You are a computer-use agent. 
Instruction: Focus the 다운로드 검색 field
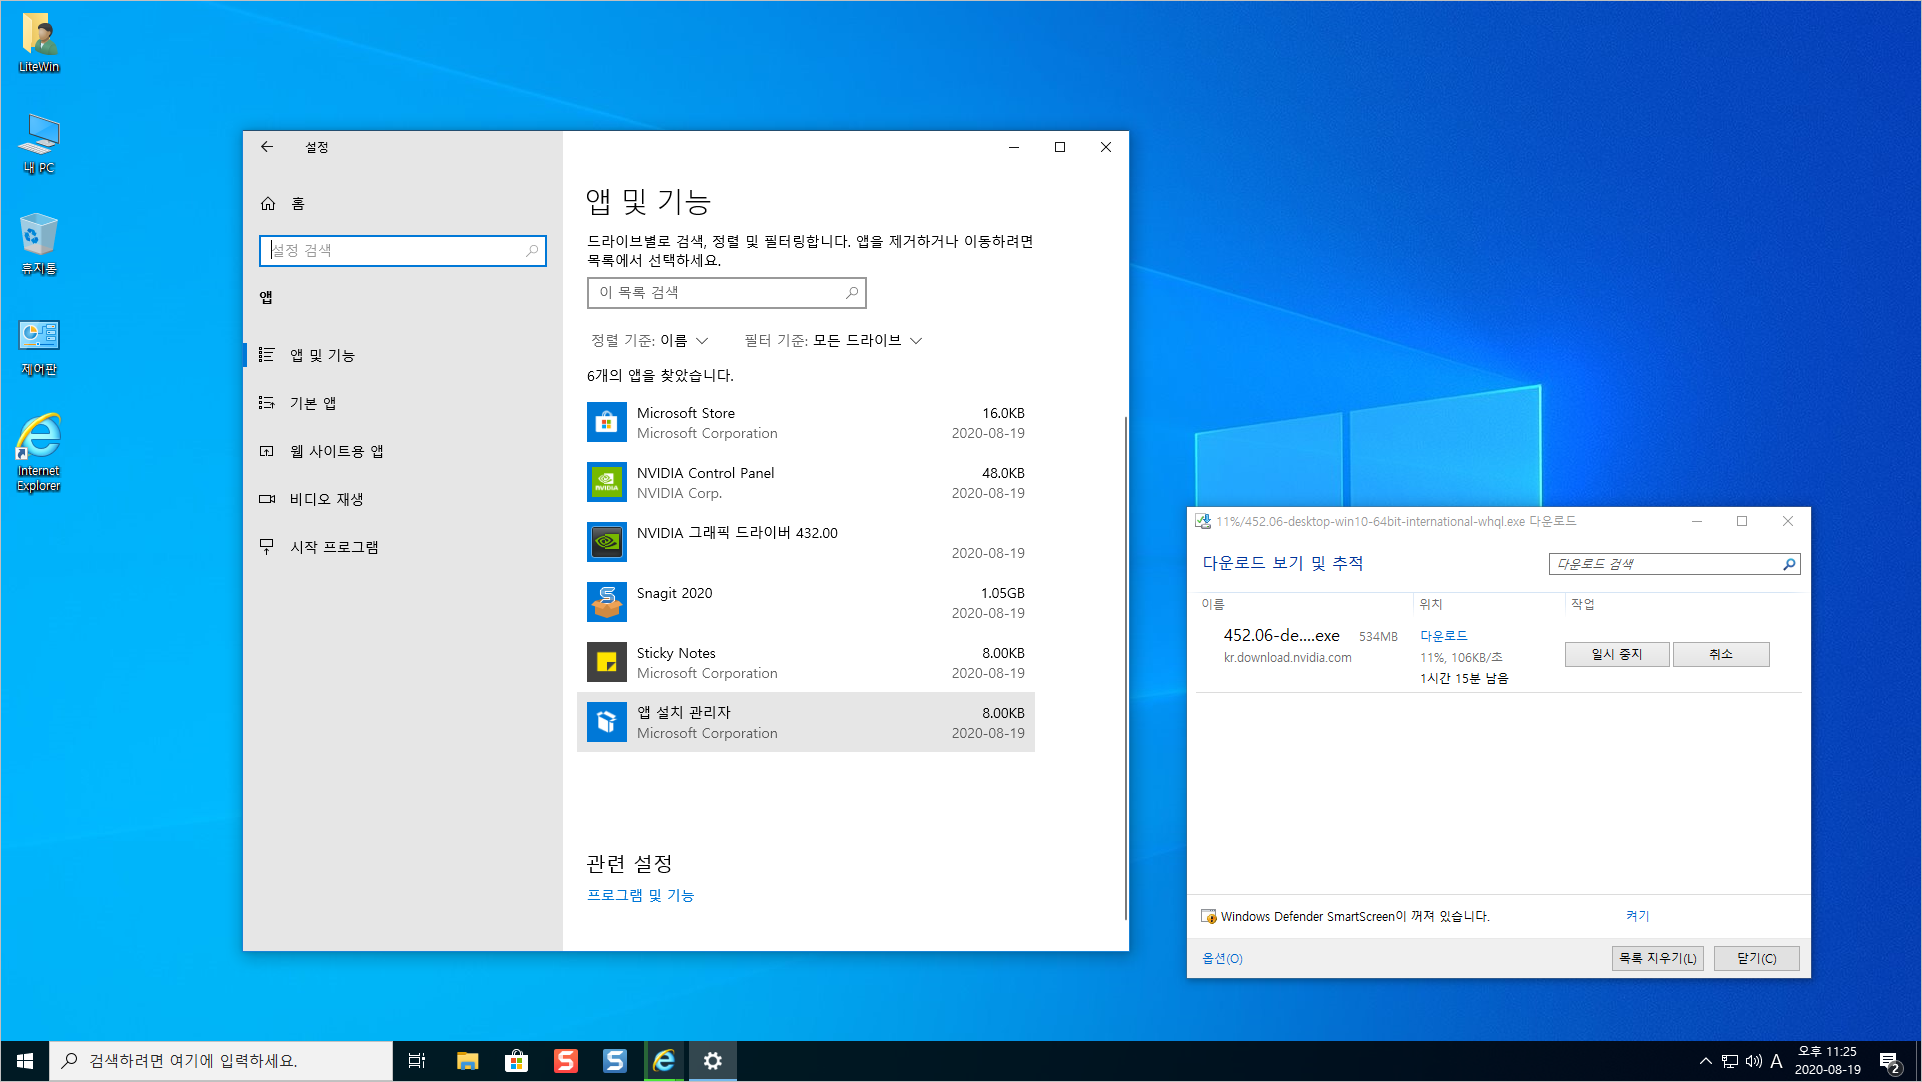[x=1675, y=564]
